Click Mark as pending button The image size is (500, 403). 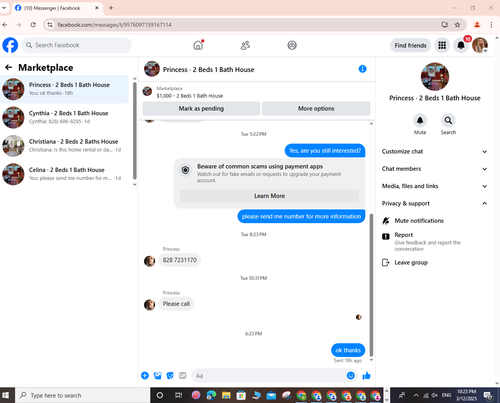tap(201, 109)
